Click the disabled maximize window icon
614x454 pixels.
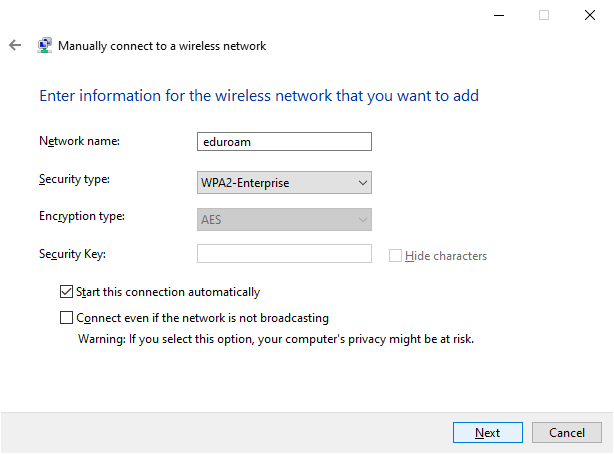(x=544, y=15)
